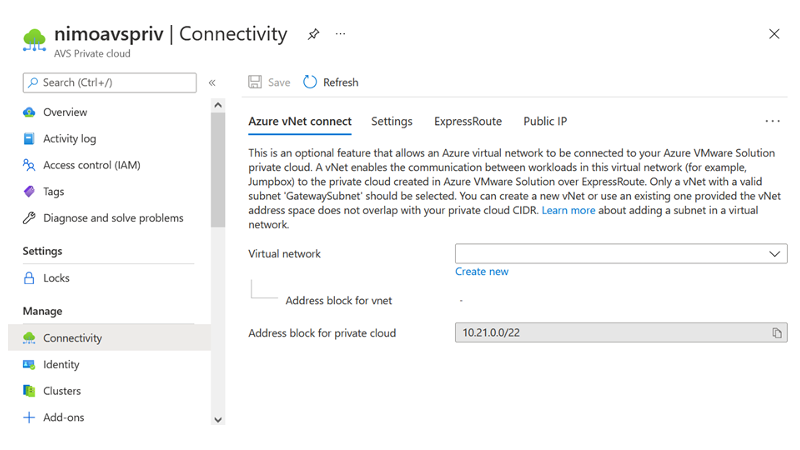
Task: Open Diagnose and solve problems
Action: (x=113, y=218)
